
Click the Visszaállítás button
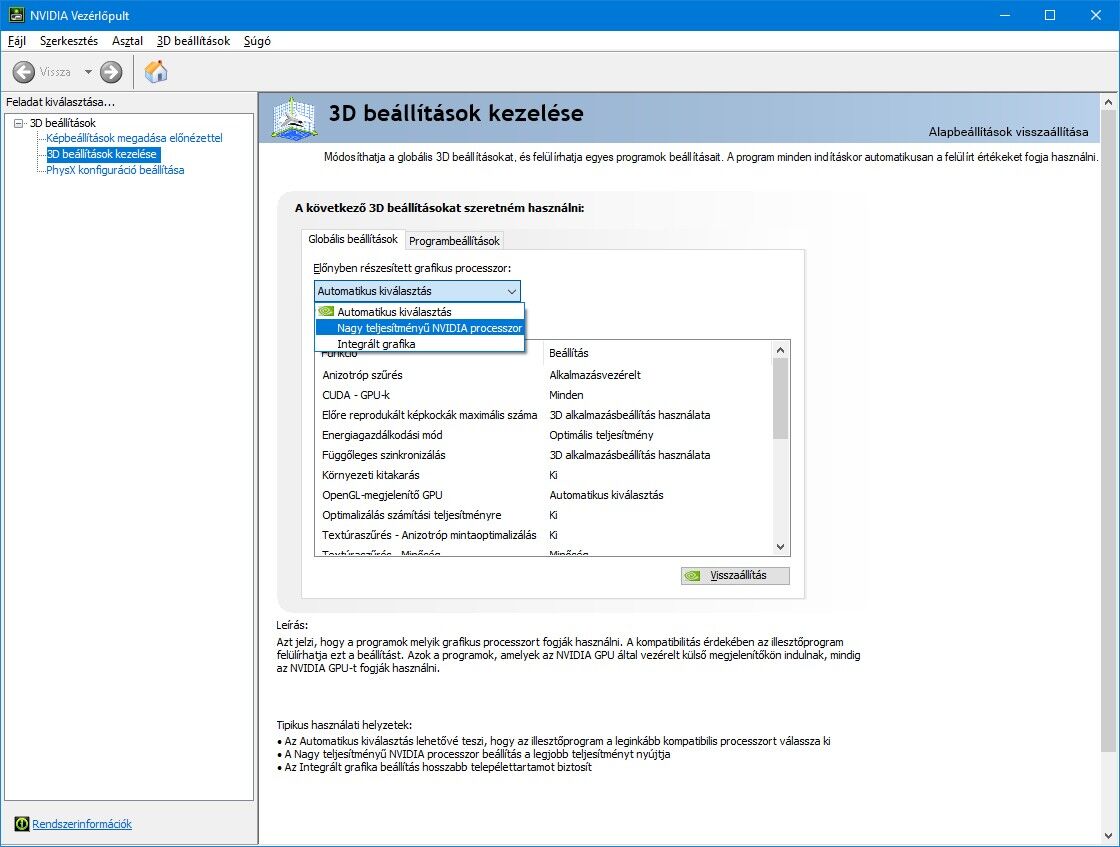click(735, 576)
